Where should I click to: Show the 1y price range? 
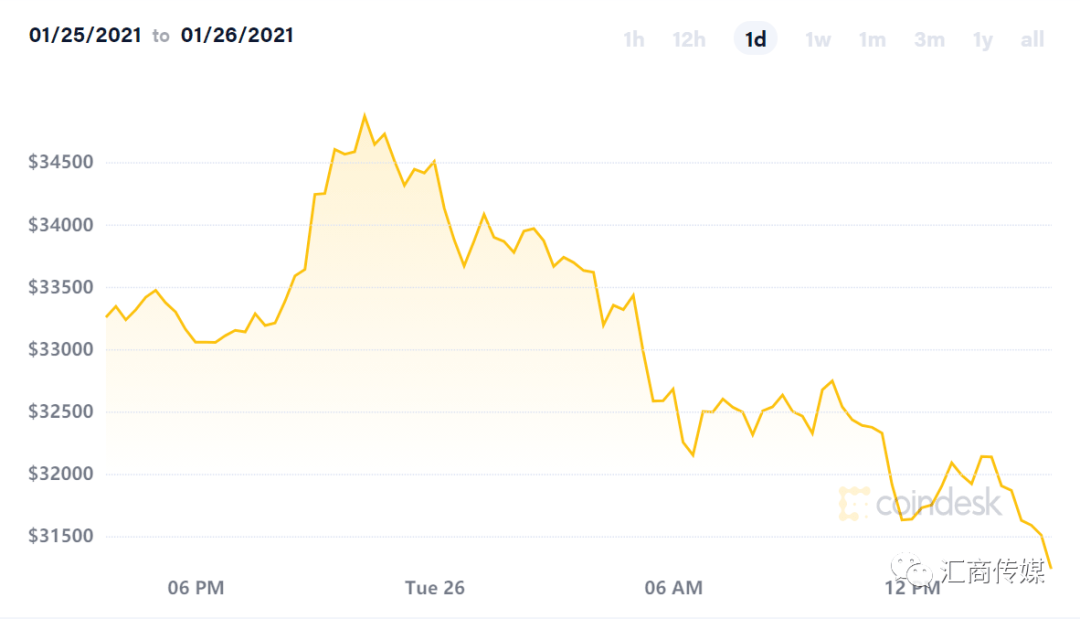[x=983, y=40]
